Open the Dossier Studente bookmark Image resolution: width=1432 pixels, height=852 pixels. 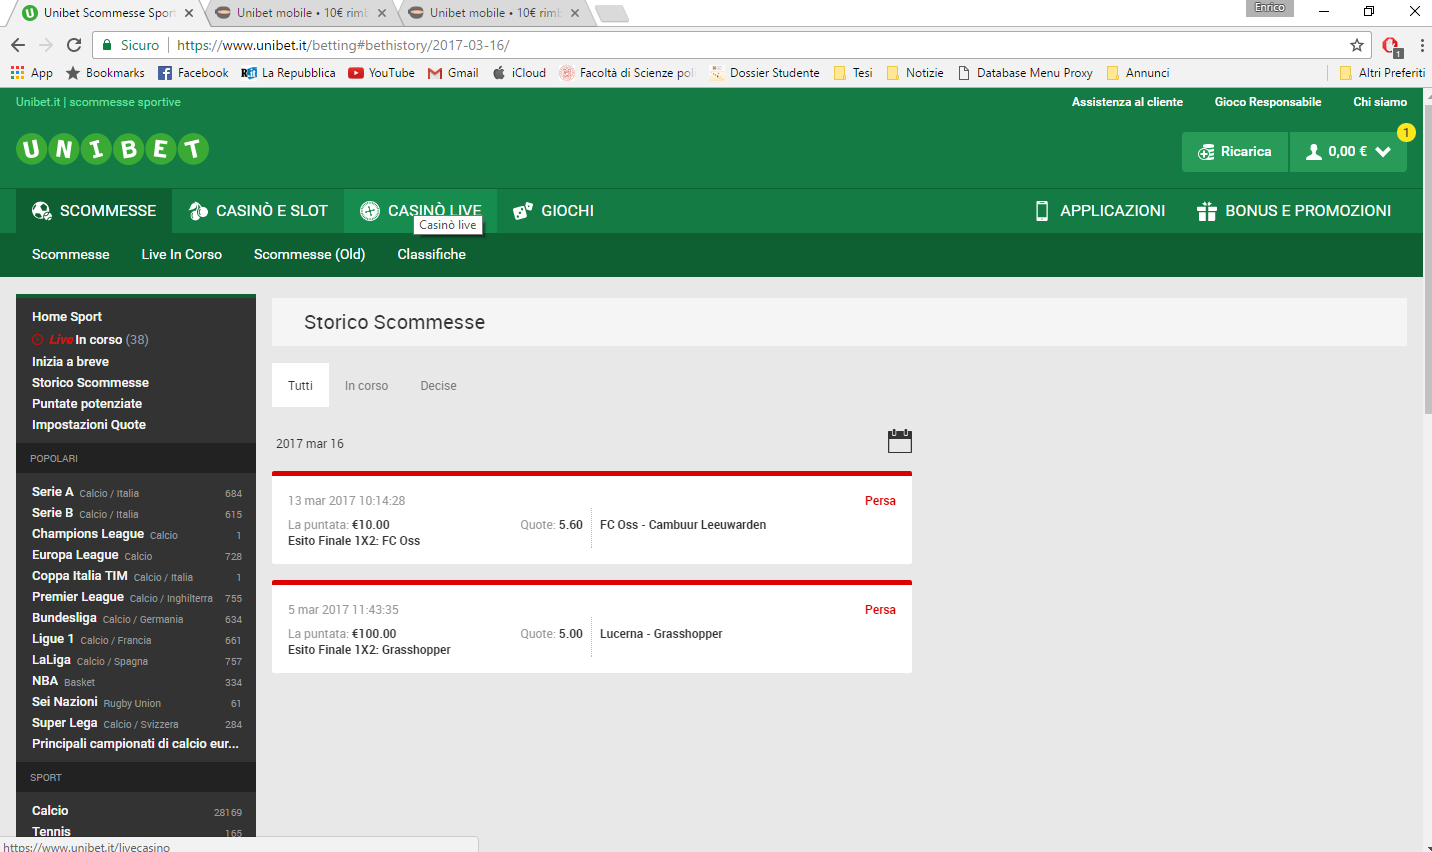pos(765,73)
